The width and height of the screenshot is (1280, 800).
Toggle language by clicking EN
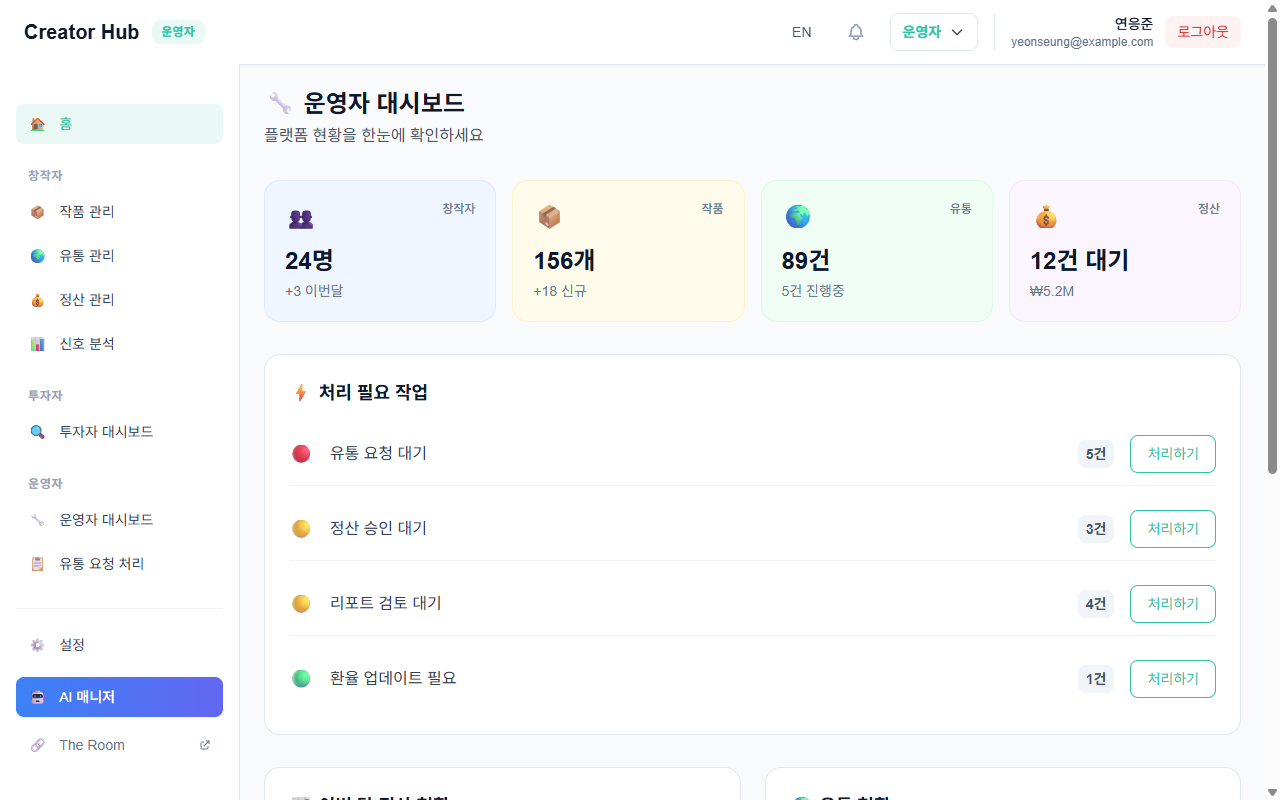click(x=801, y=32)
